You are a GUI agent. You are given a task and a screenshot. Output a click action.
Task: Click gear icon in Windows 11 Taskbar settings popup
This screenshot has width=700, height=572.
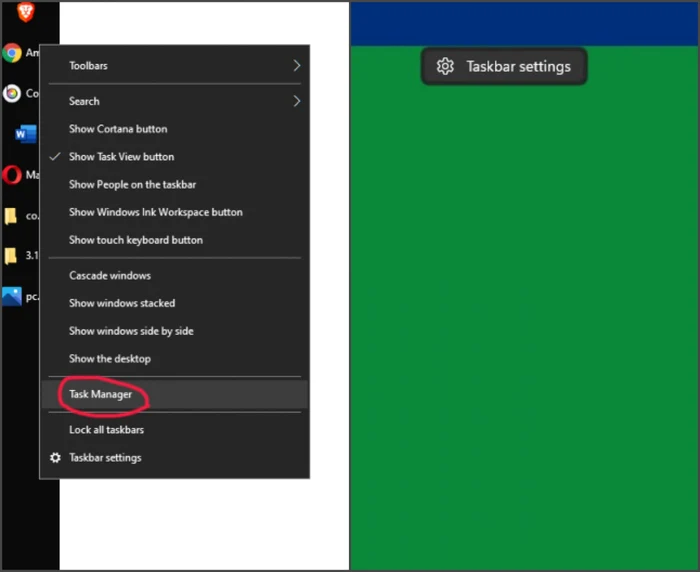[x=445, y=67]
